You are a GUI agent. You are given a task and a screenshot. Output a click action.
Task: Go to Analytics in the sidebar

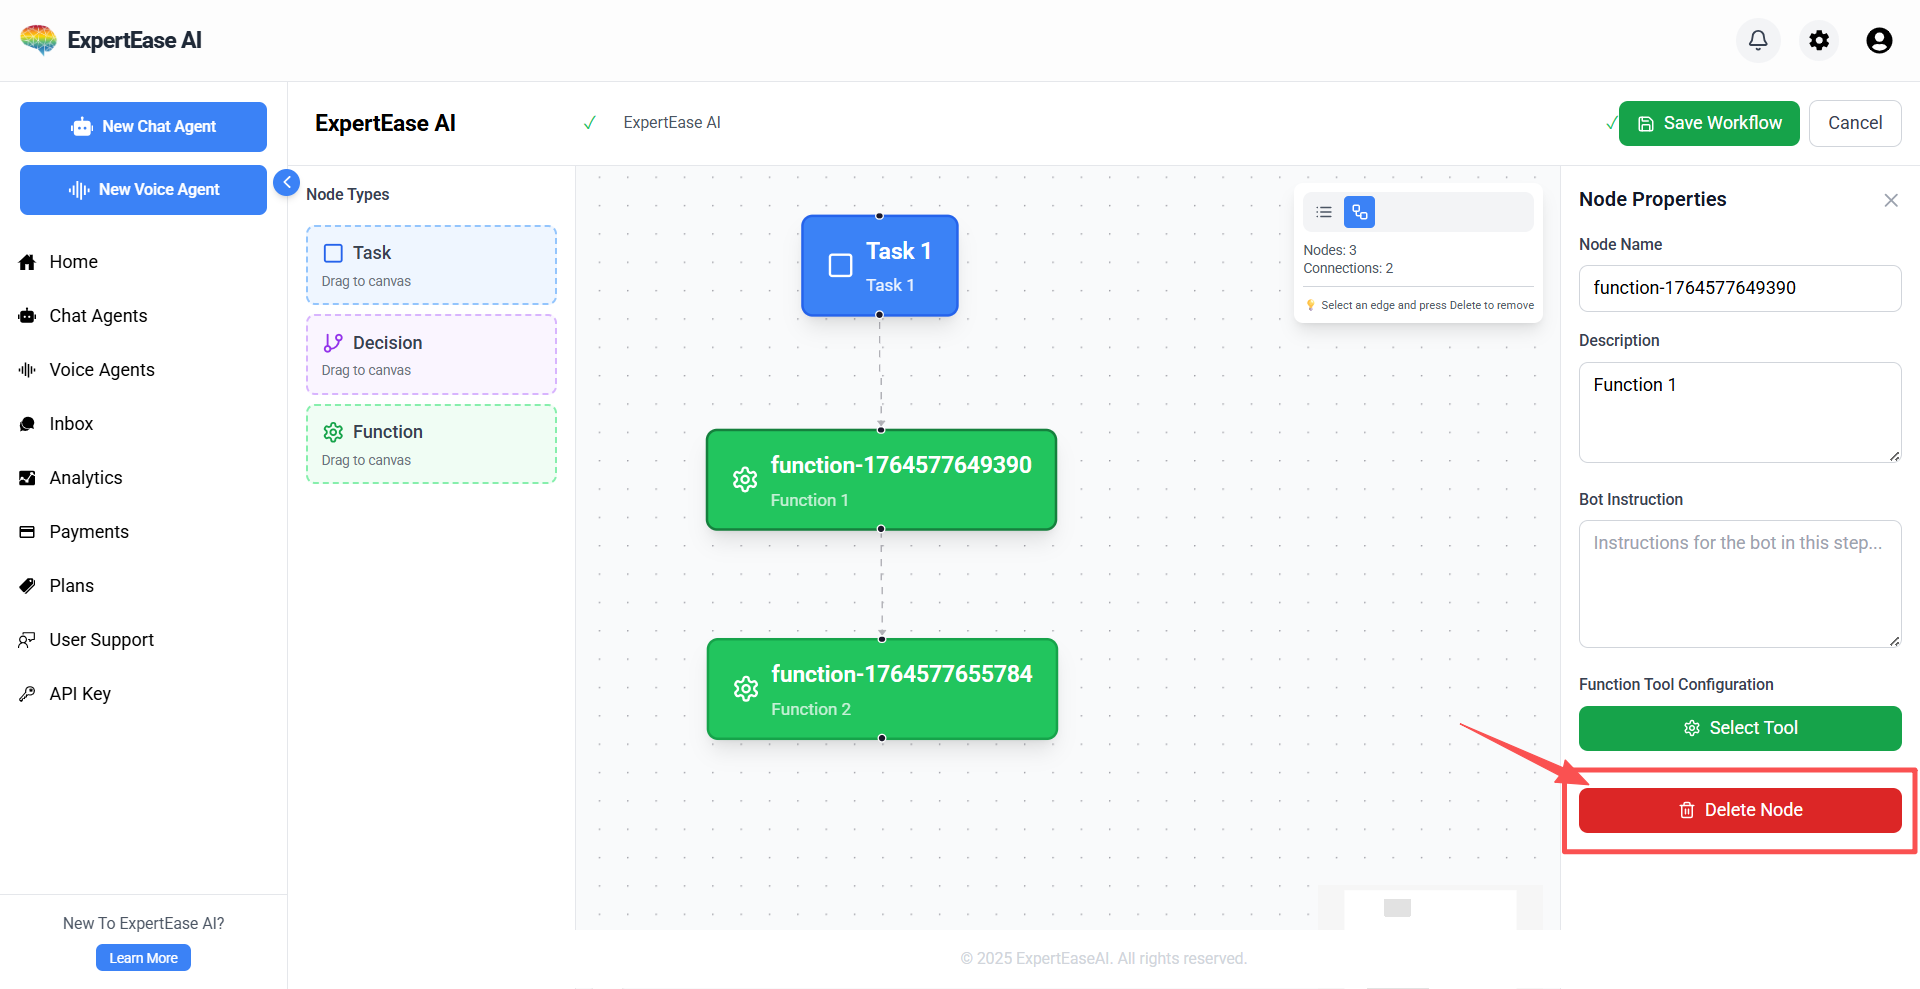(x=86, y=478)
